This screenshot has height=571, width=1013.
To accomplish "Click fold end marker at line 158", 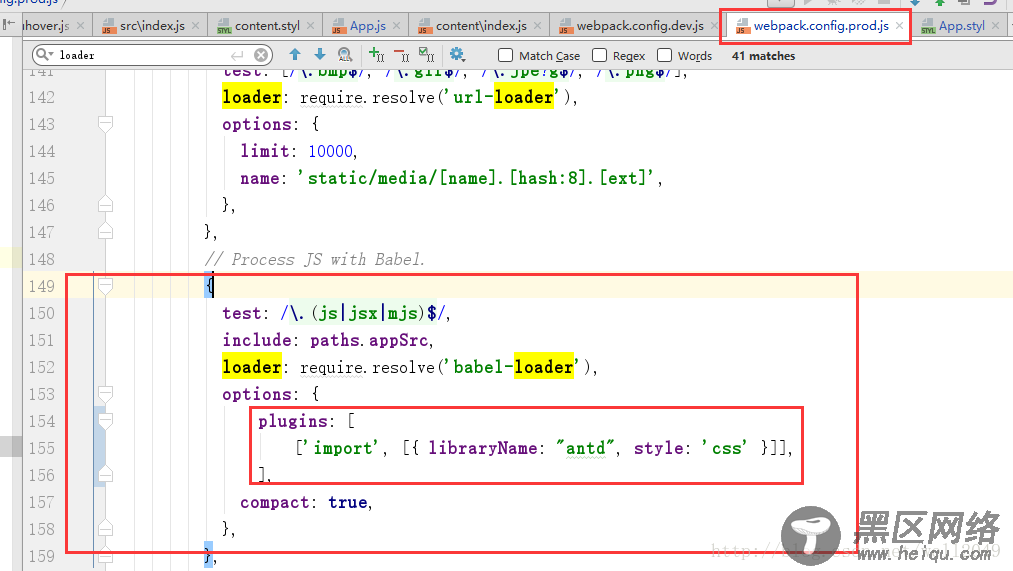I will (x=105, y=528).
